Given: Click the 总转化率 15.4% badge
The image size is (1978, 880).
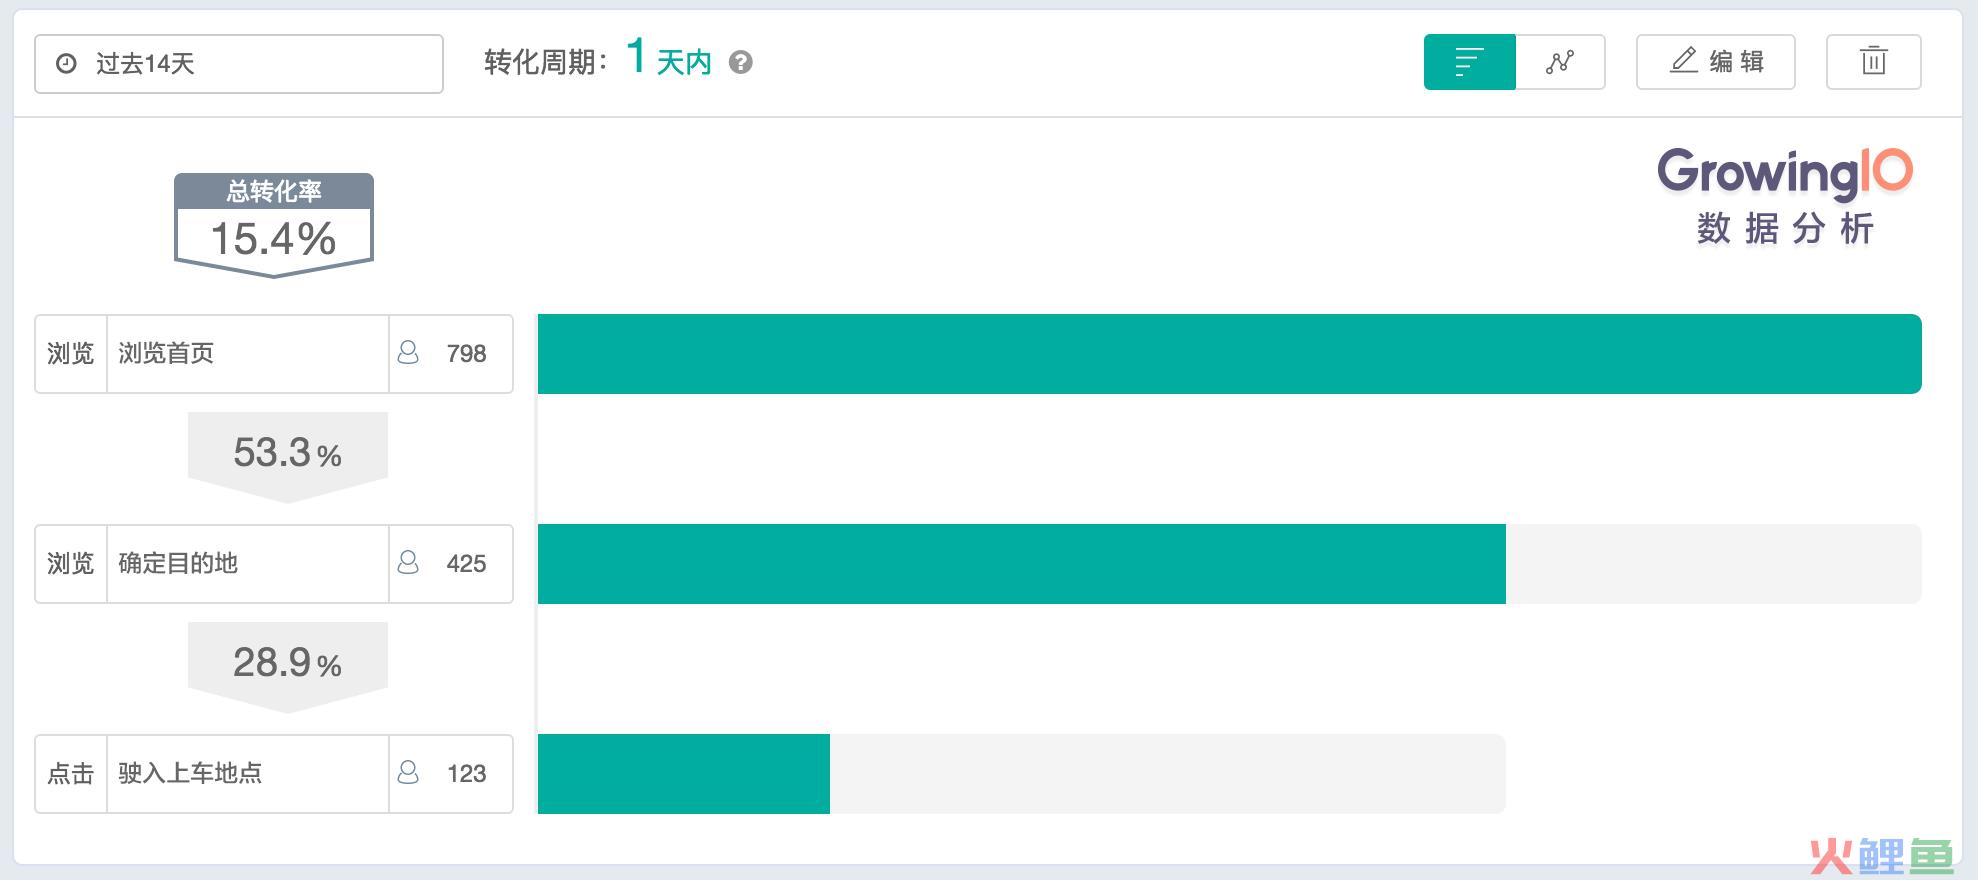Looking at the screenshot, I should 274,225.
